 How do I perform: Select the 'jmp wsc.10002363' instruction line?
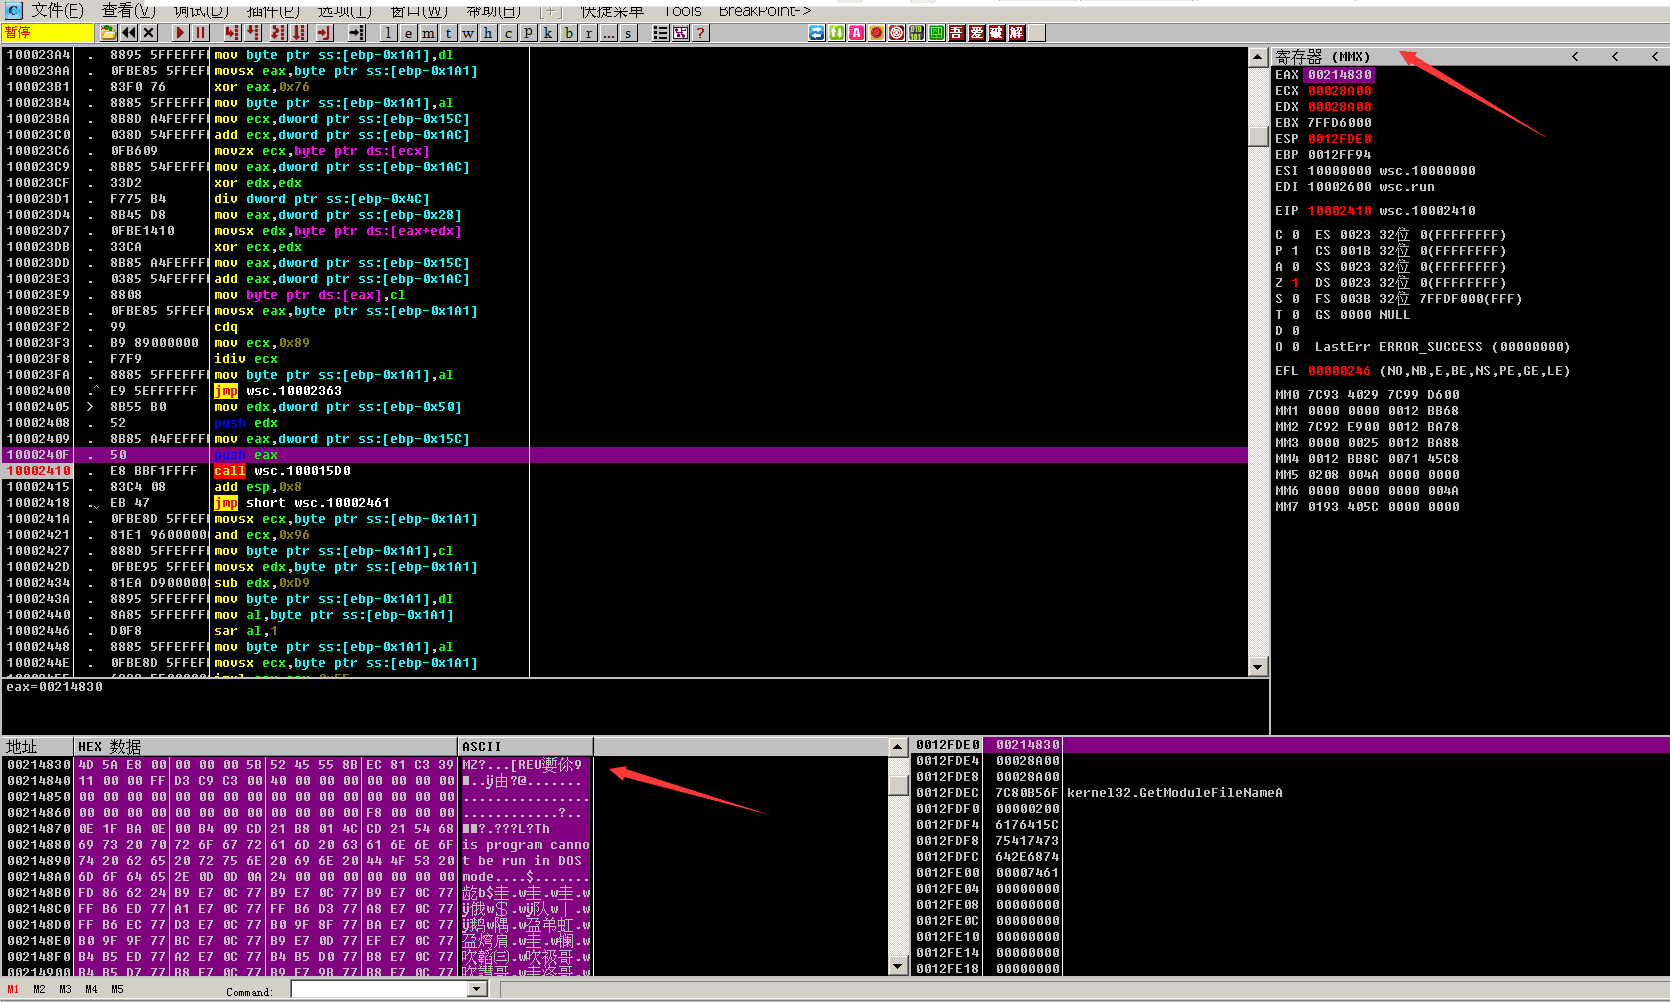click(625, 391)
